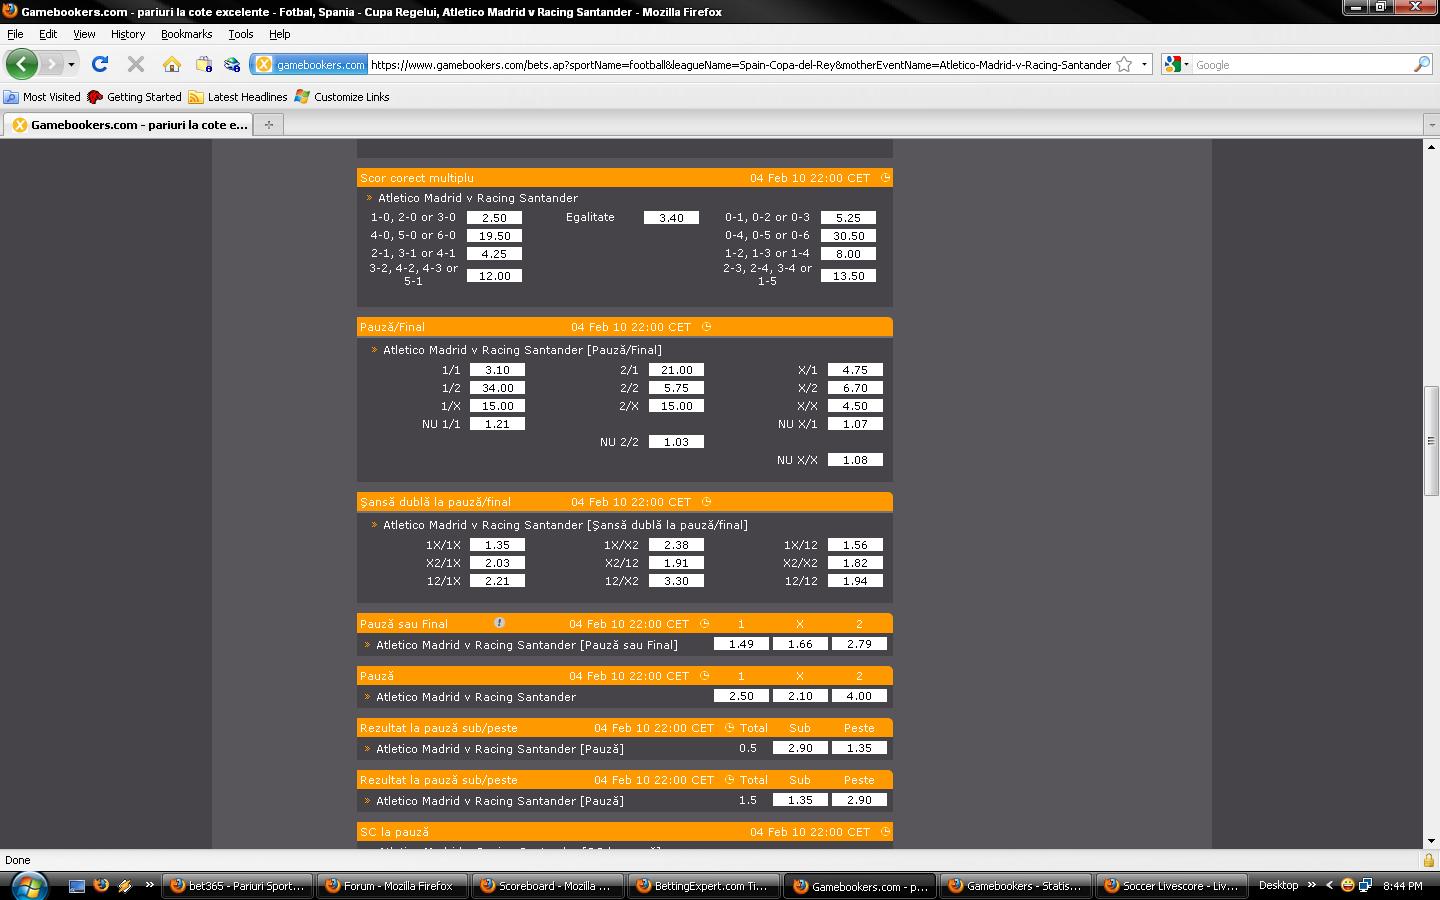The width and height of the screenshot is (1440, 900).
Task: Open the list all tabs dropdown
Action: pos(1431,125)
